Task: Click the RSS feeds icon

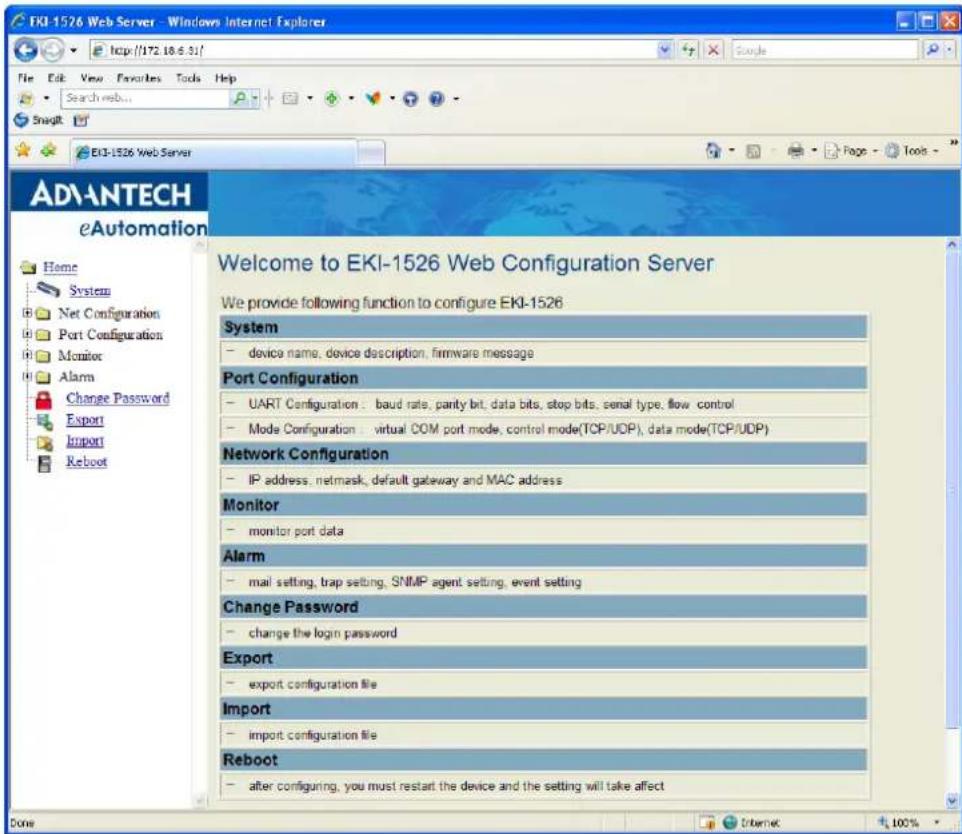Action: tap(753, 150)
